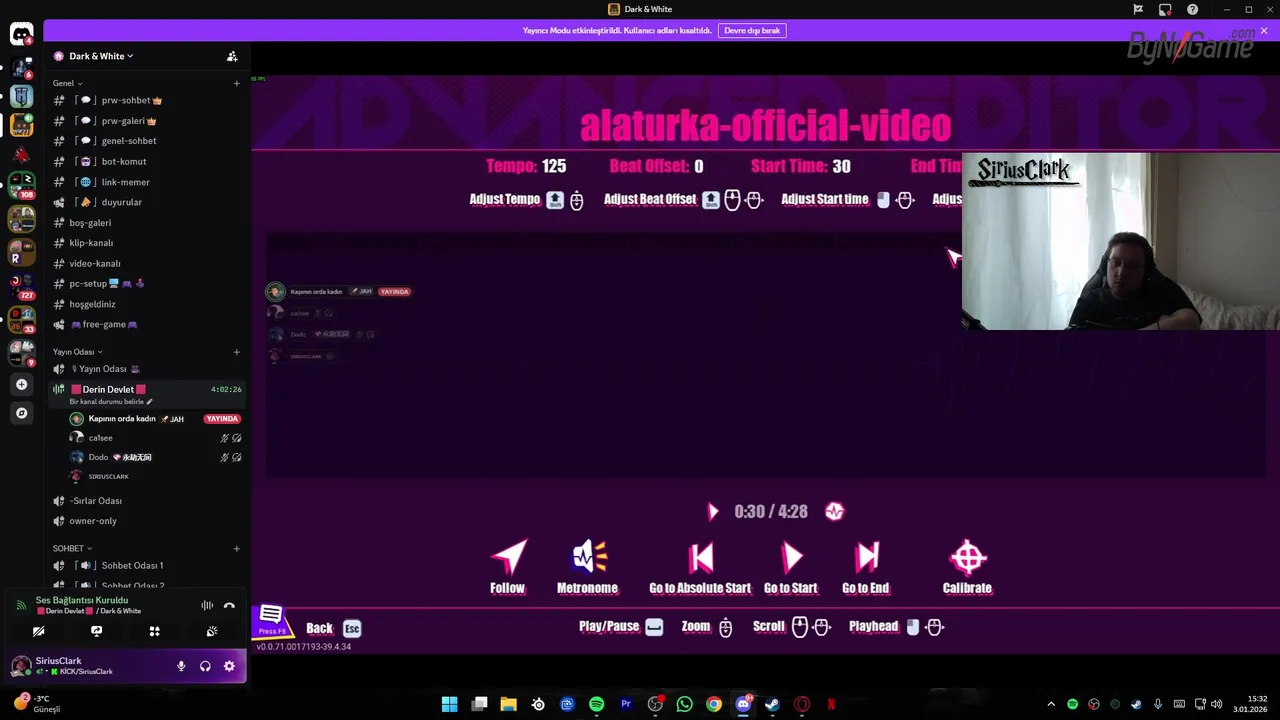Viewport: 1280px width, 720px height.
Task: Click the screen share icon in voice panel
Action: (x=96, y=631)
